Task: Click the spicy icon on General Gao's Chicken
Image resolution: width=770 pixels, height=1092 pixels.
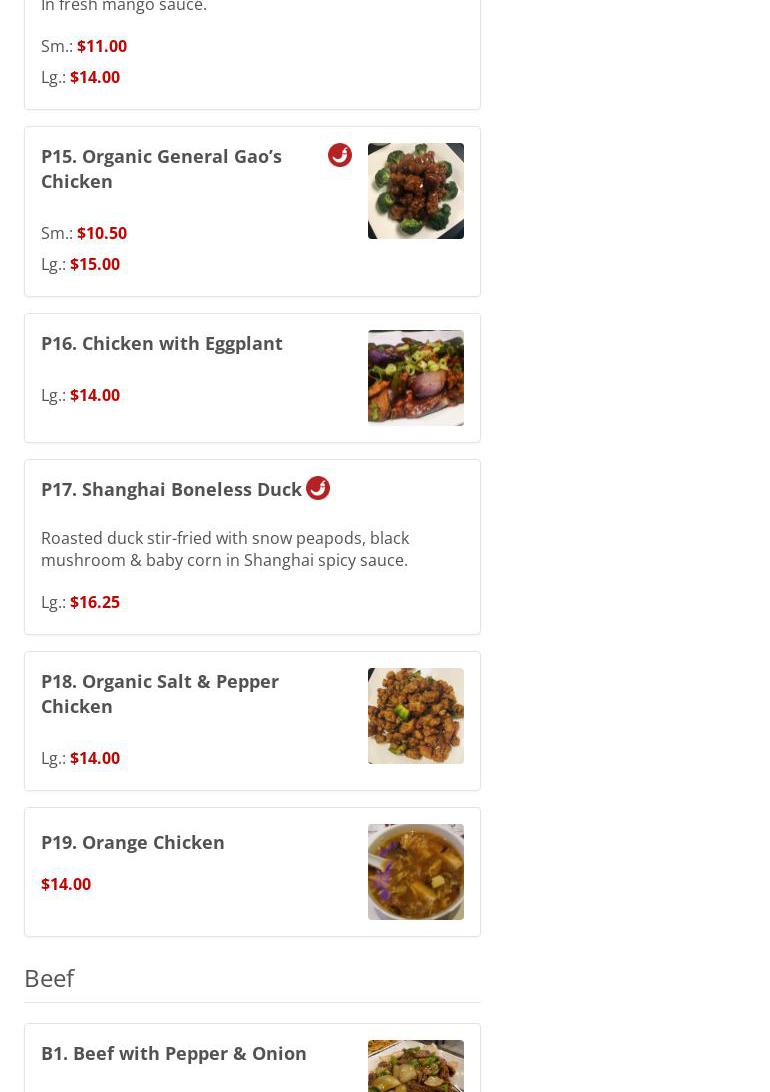Action: click(340, 155)
